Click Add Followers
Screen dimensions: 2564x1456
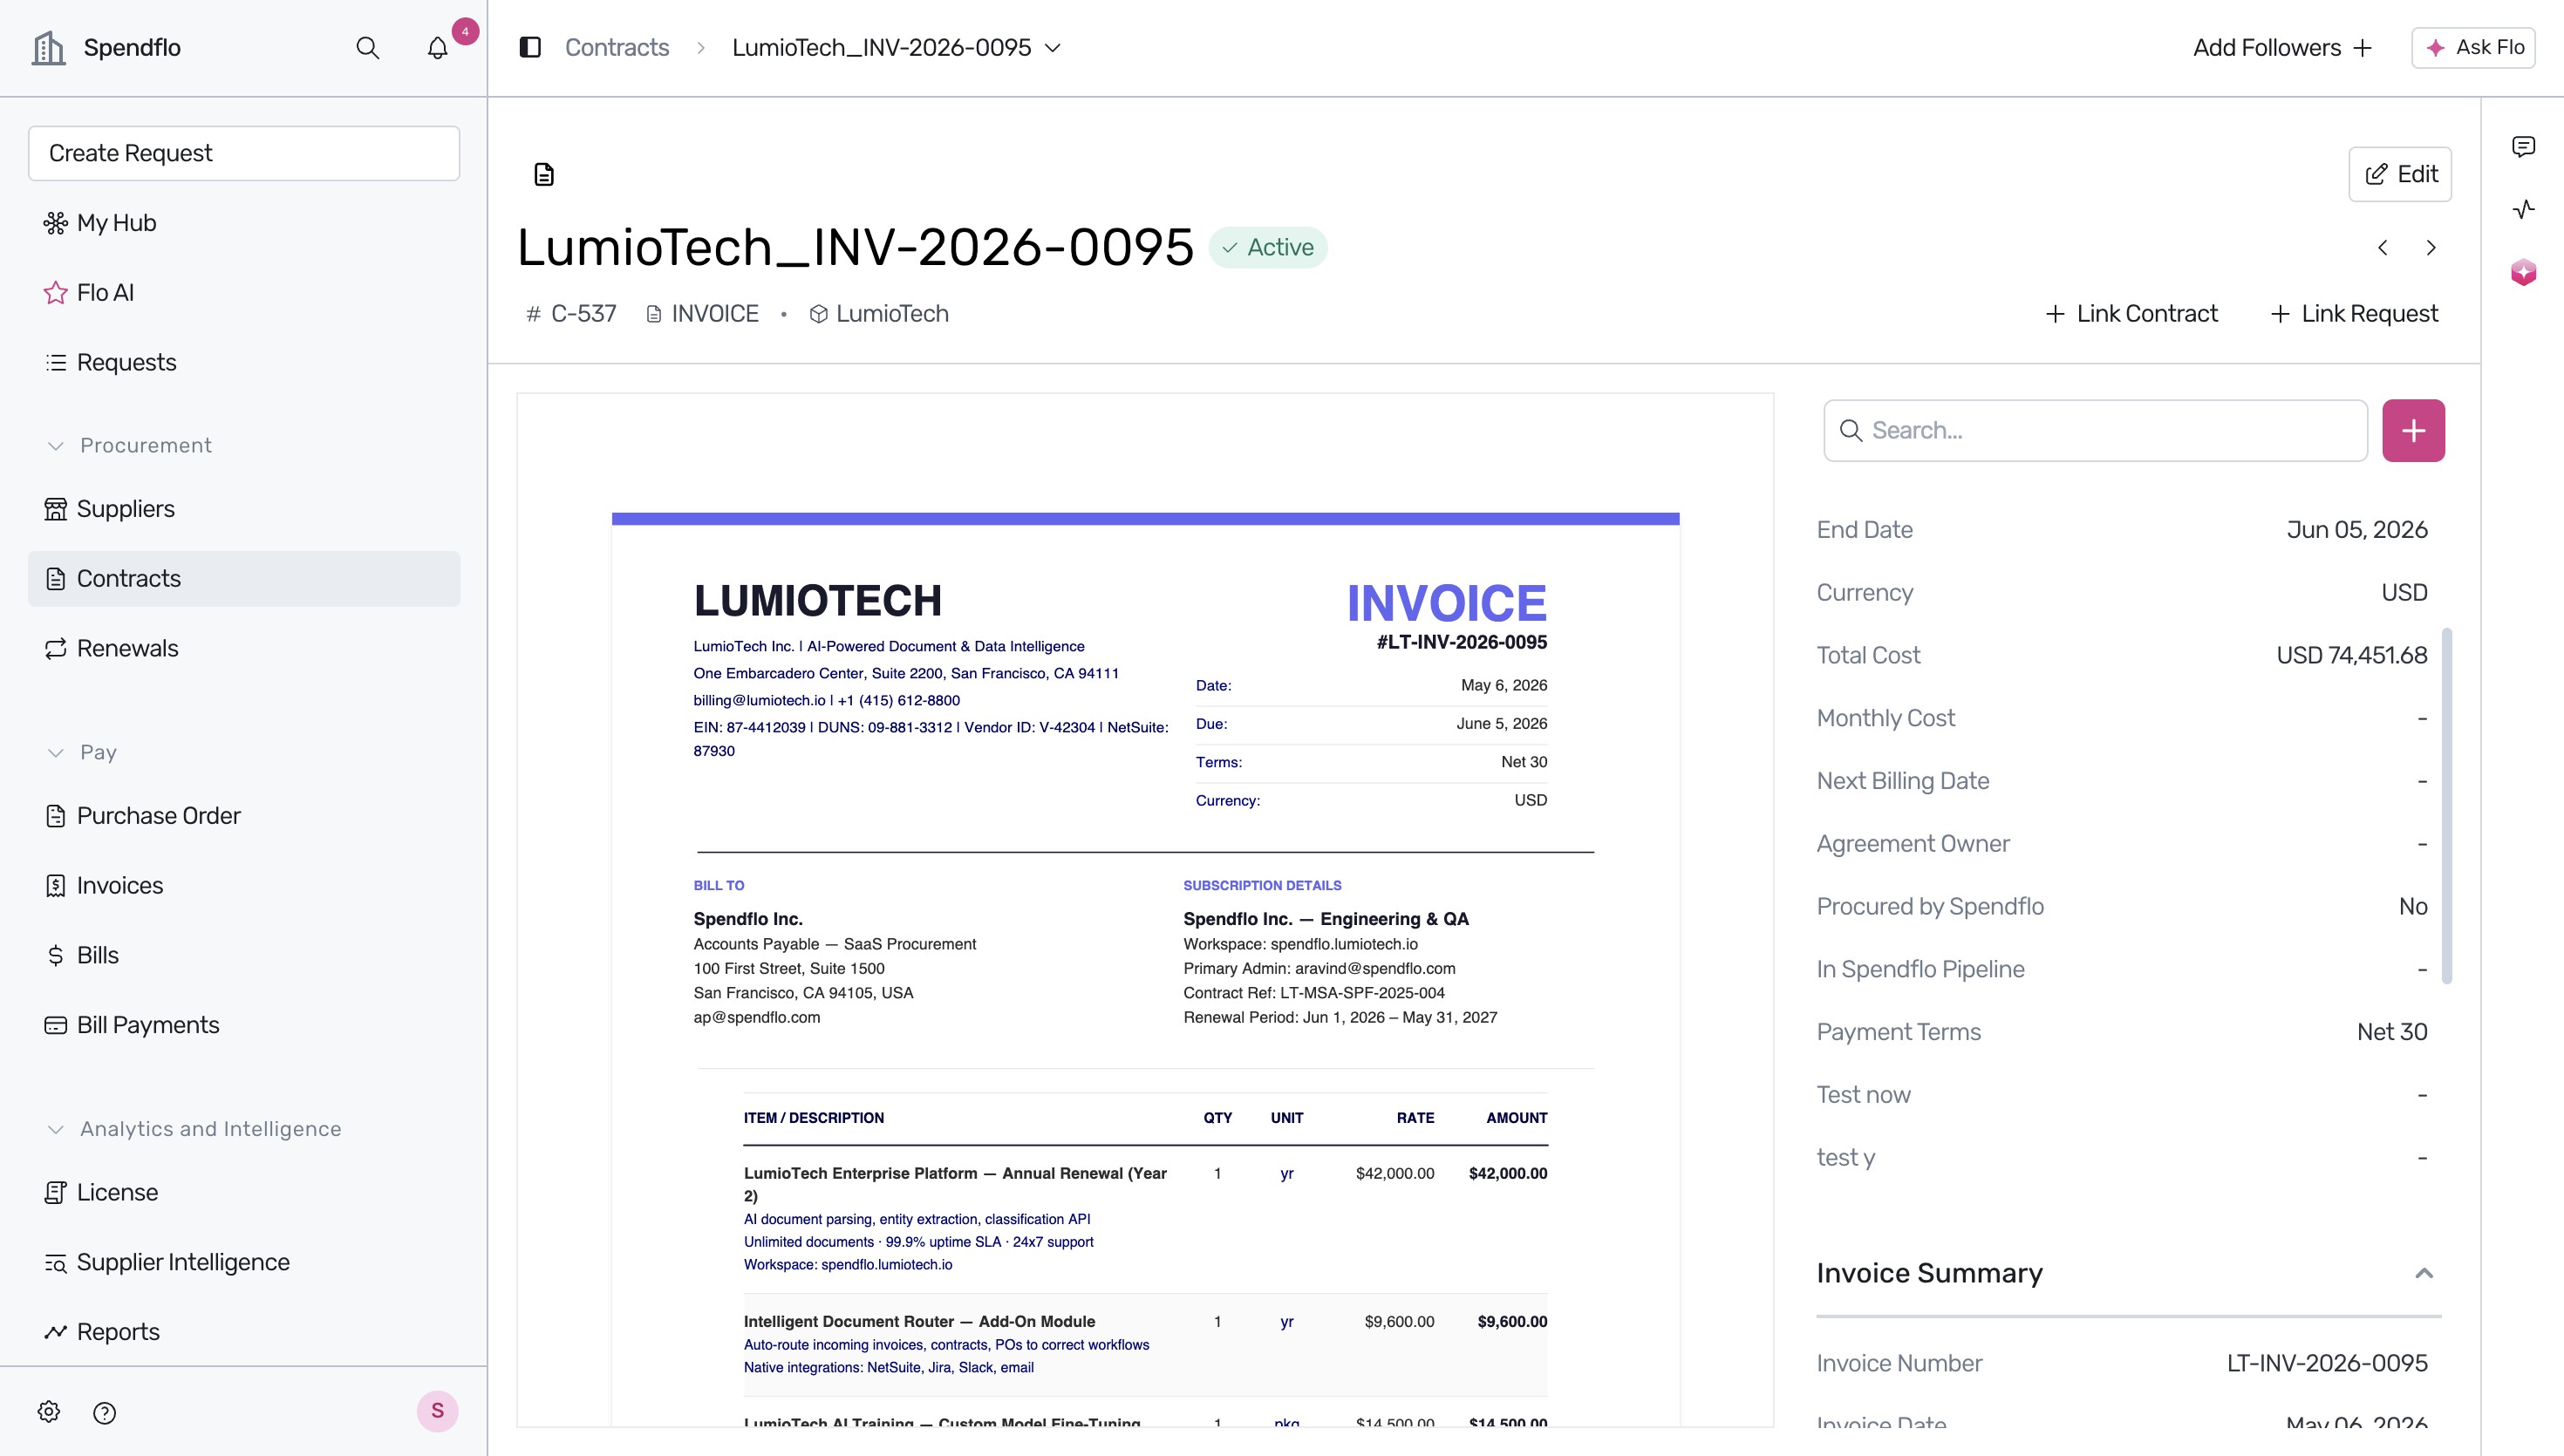click(2282, 47)
